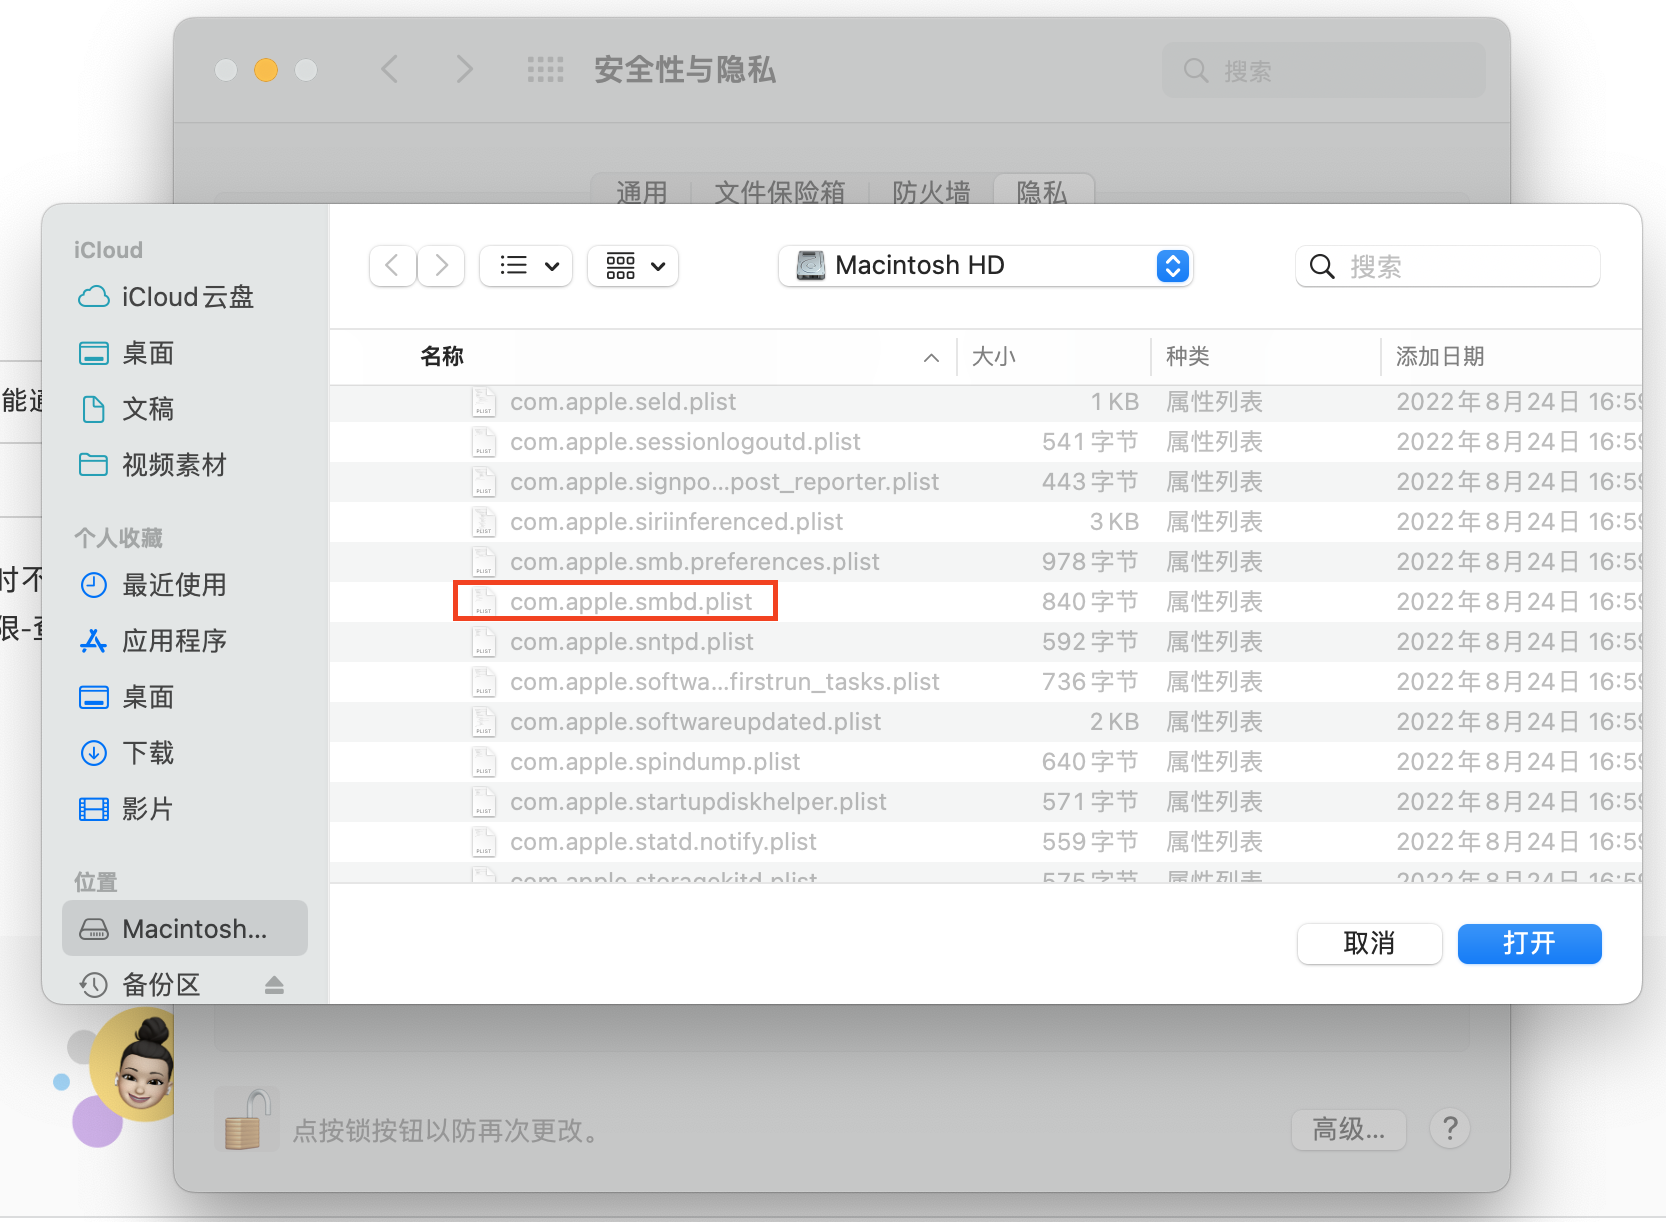
Task: Open the Applications (应用程序) sidebar folder
Action: [x=173, y=641]
